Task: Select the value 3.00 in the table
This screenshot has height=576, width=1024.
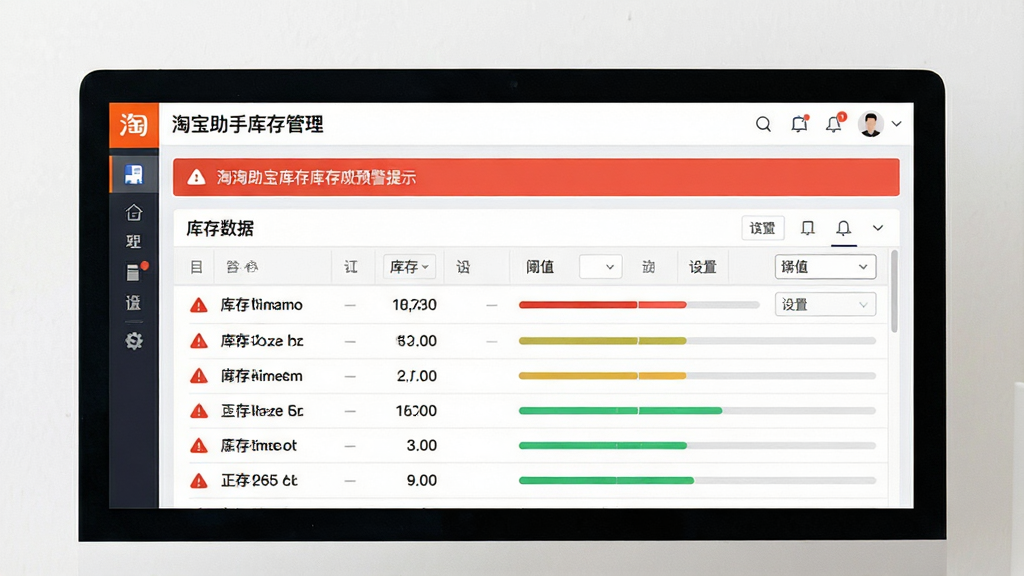Action: coord(421,445)
